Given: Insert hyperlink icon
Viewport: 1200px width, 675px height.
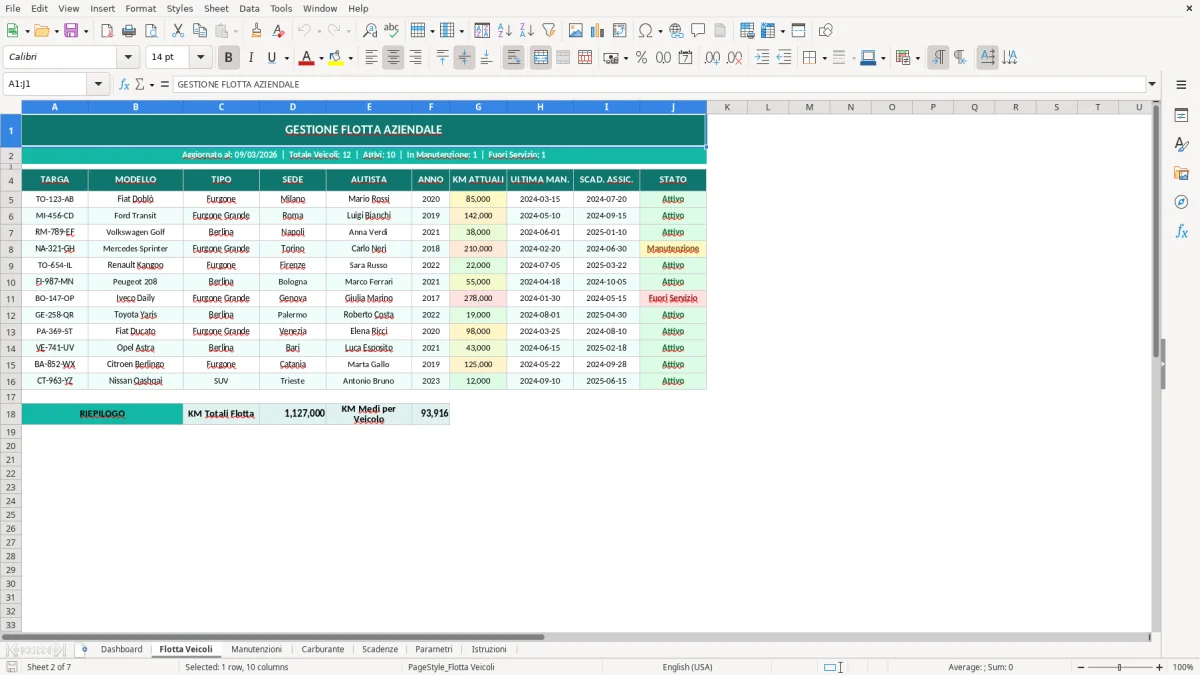Looking at the screenshot, I should pyautogui.click(x=676, y=31).
